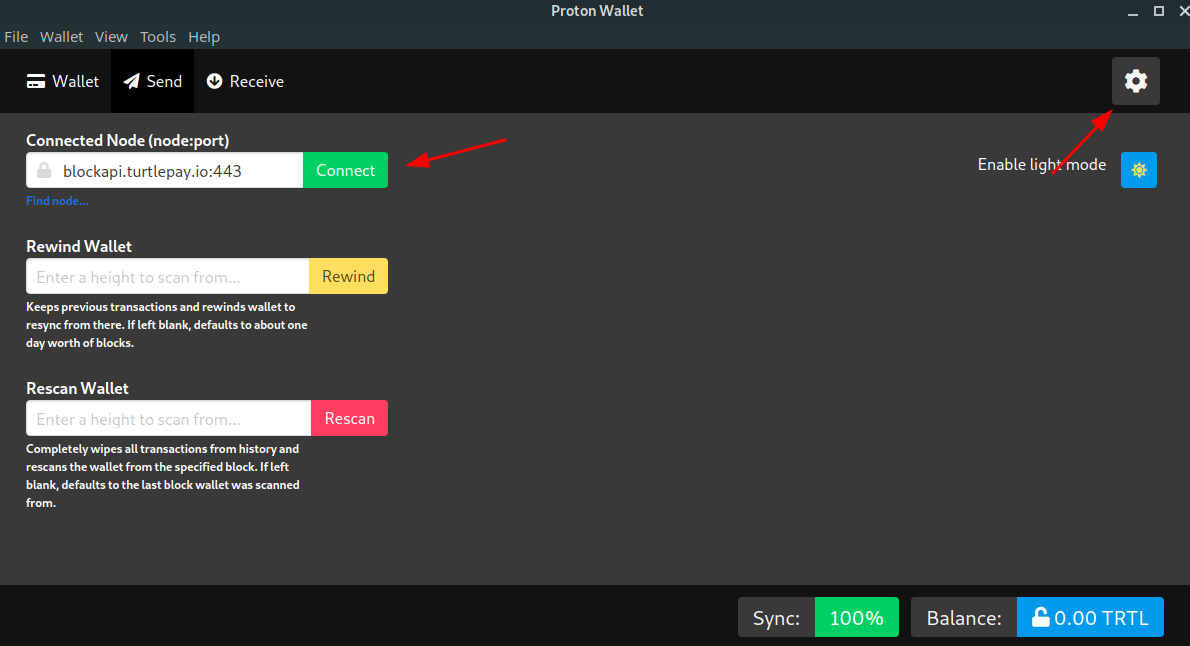Click the red Rescan button
Viewport: 1190px width, 646px height.
349,418
